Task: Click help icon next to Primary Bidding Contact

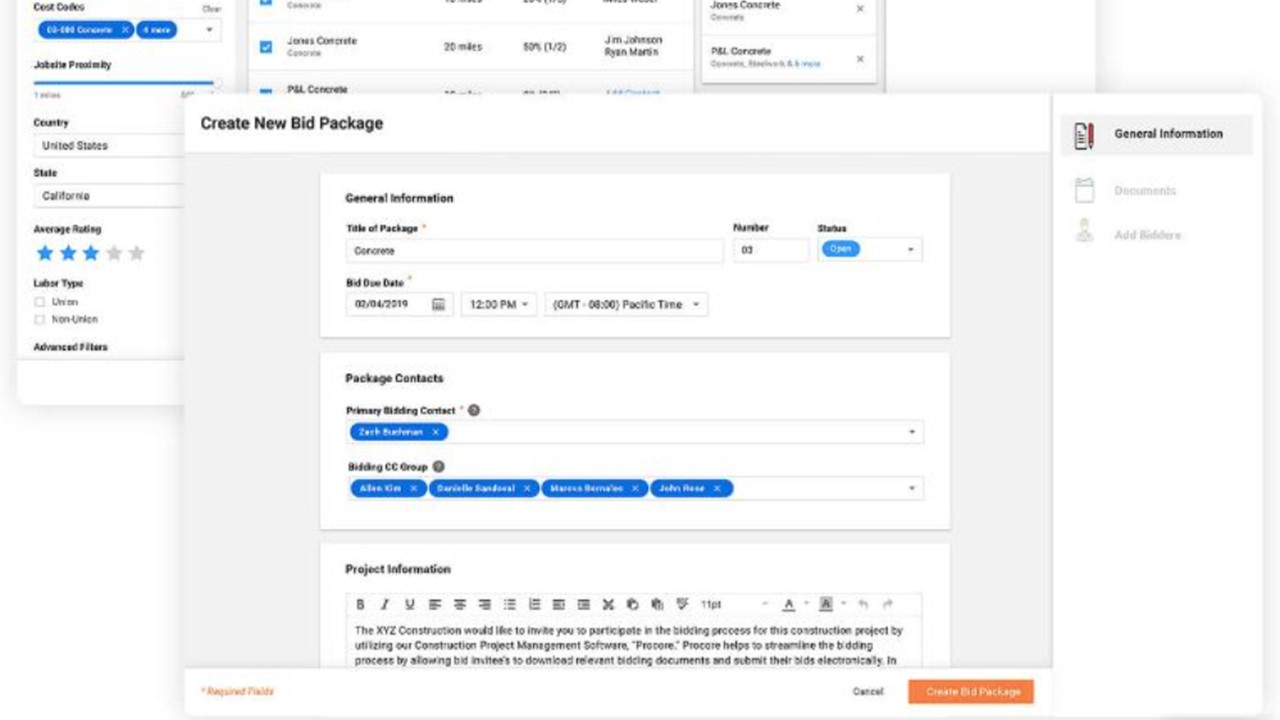Action: (x=474, y=410)
